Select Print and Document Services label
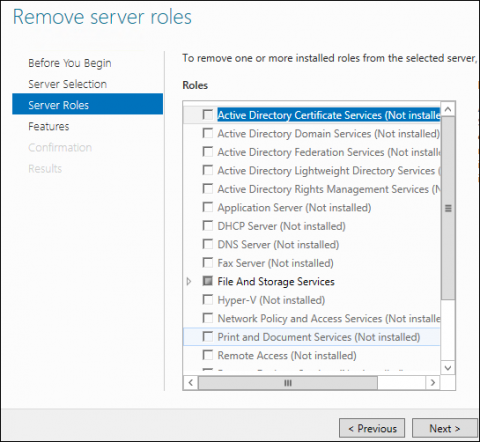480x442 pixels. click(319, 337)
